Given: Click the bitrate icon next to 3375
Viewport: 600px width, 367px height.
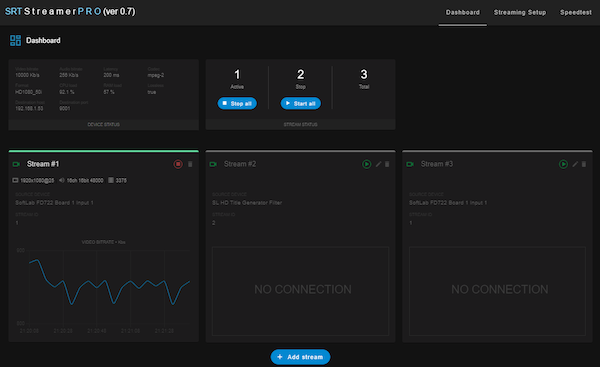Looking at the screenshot, I should click(111, 180).
